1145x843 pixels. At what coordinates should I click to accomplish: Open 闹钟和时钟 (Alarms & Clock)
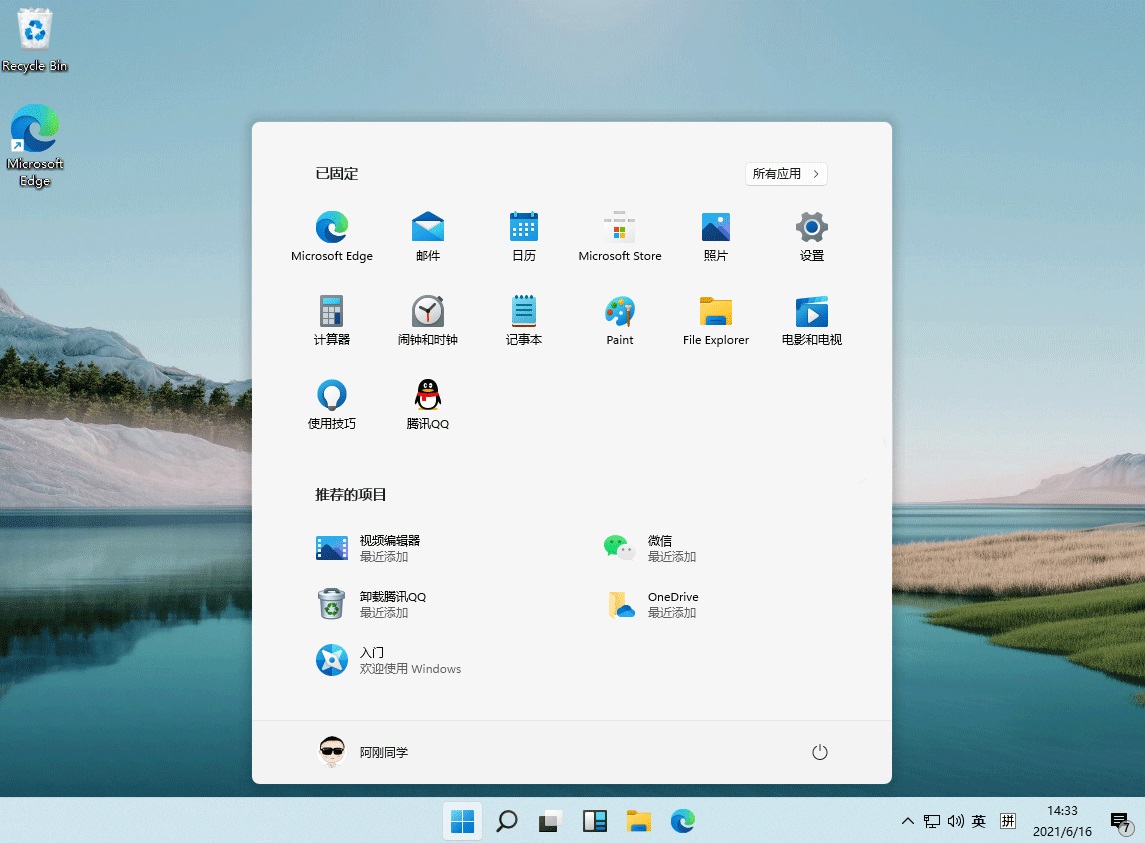[x=427, y=320]
